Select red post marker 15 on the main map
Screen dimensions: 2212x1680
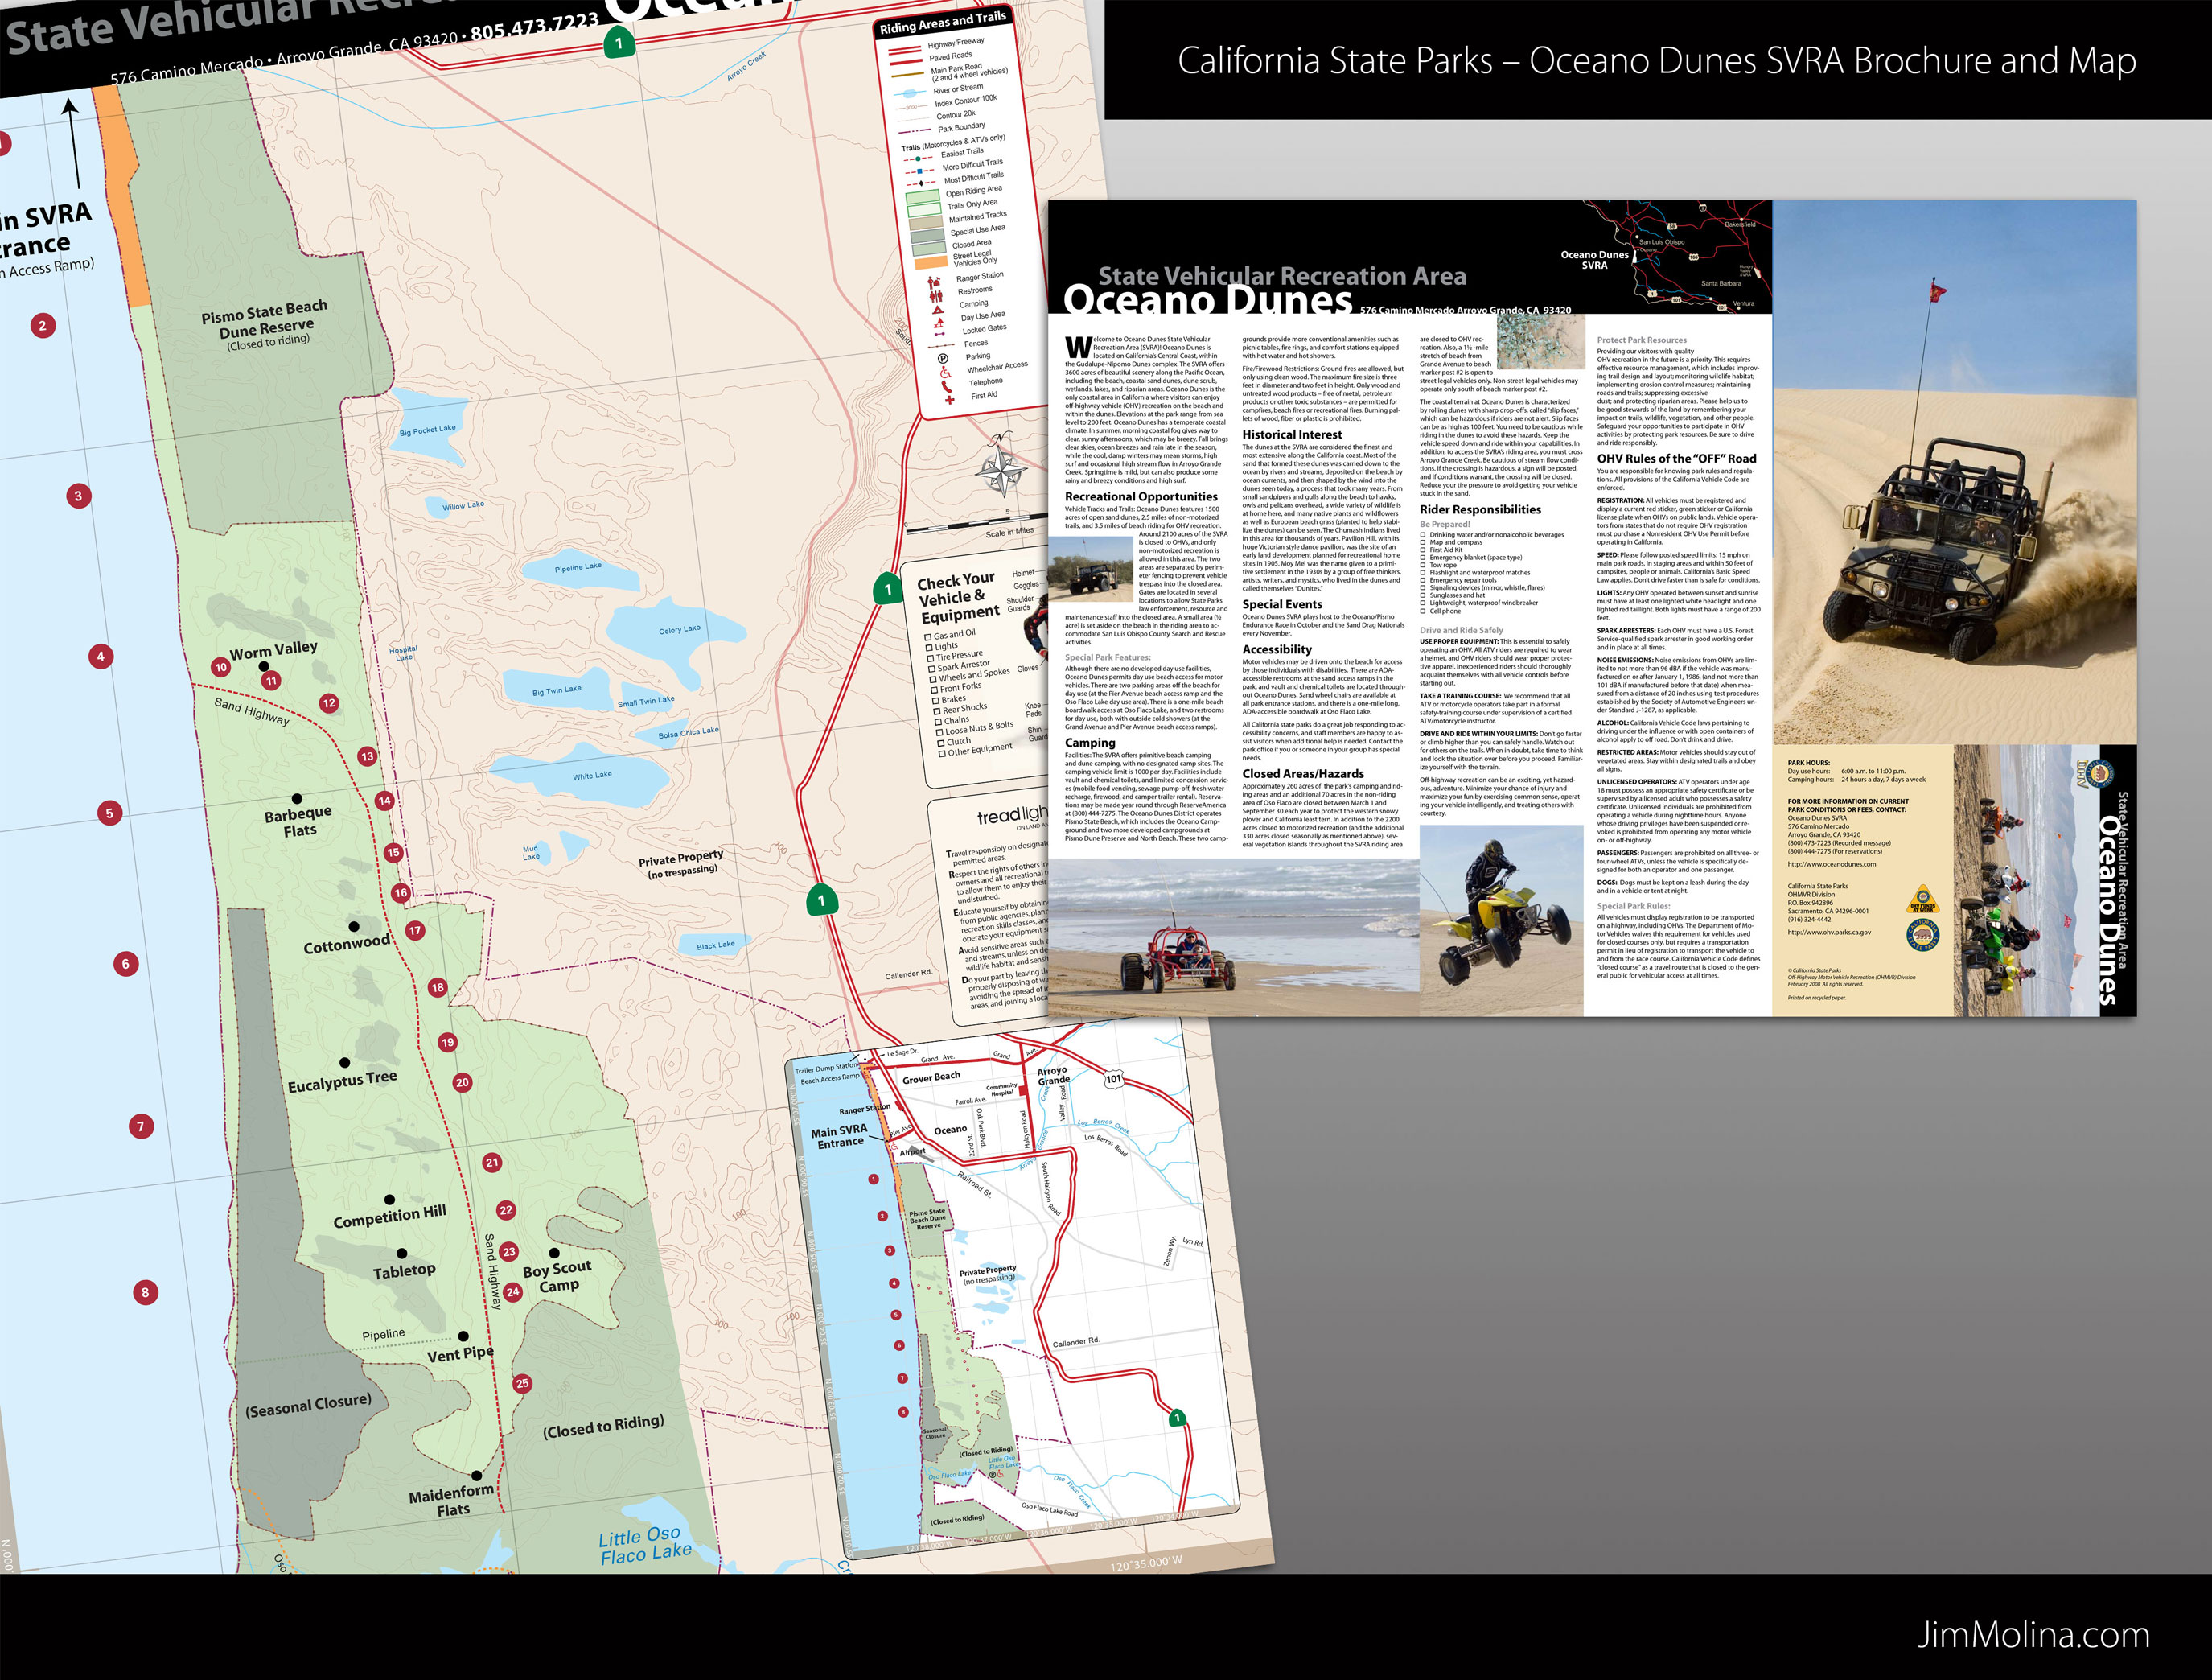click(x=393, y=853)
